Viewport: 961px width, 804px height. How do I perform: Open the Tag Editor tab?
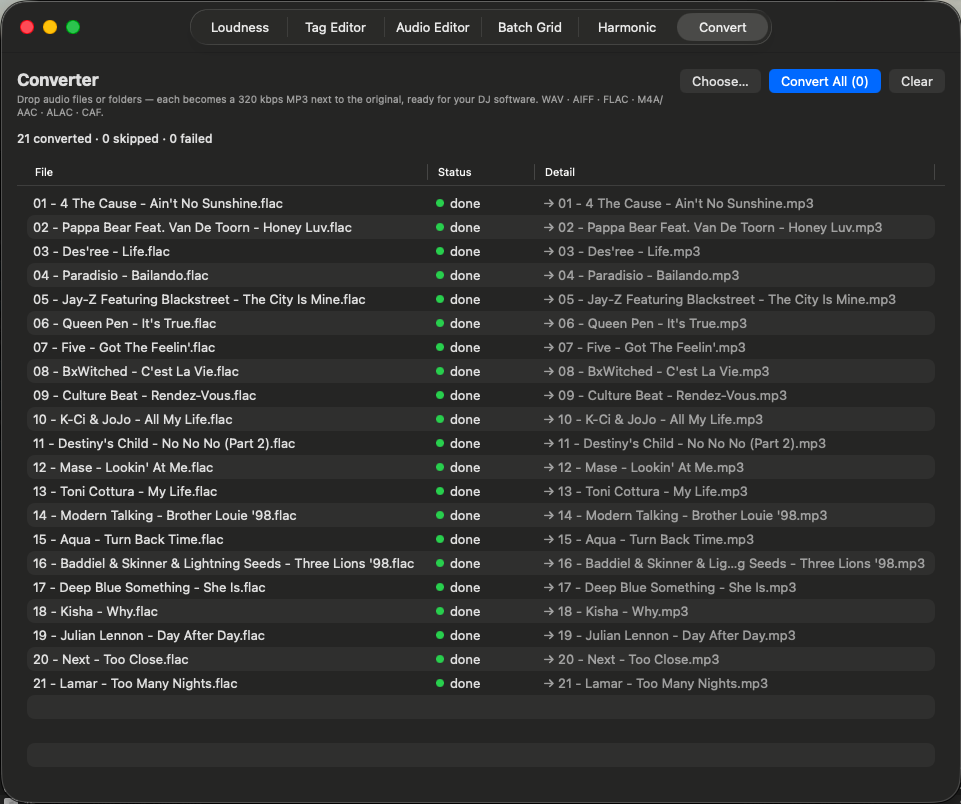(335, 28)
